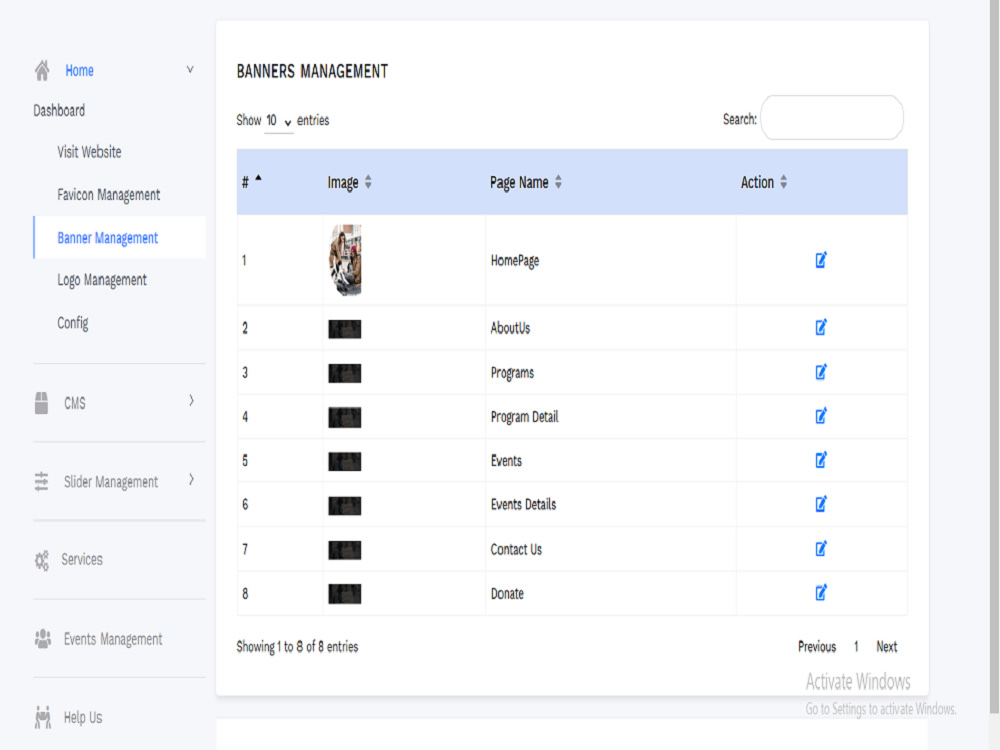Image resolution: width=1000 pixels, height=750 pixels.
Task: Expand the Slider Management chevron
Action: [191, 480]
